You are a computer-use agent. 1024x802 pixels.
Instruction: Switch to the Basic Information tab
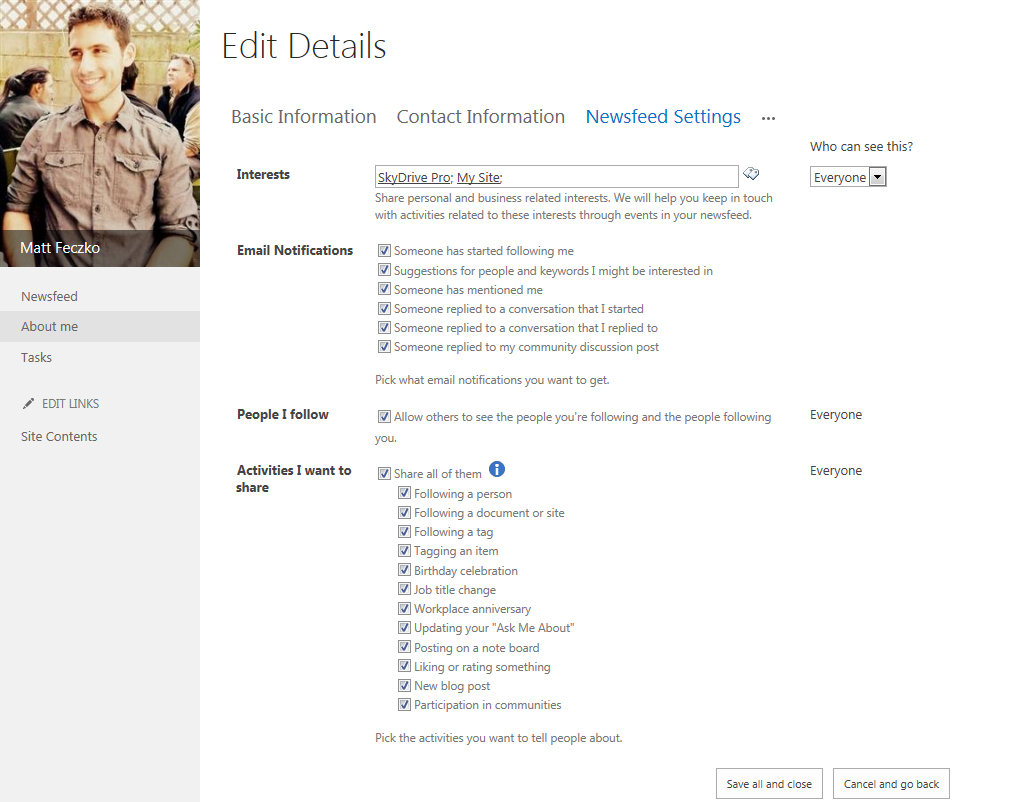[303, 117]
